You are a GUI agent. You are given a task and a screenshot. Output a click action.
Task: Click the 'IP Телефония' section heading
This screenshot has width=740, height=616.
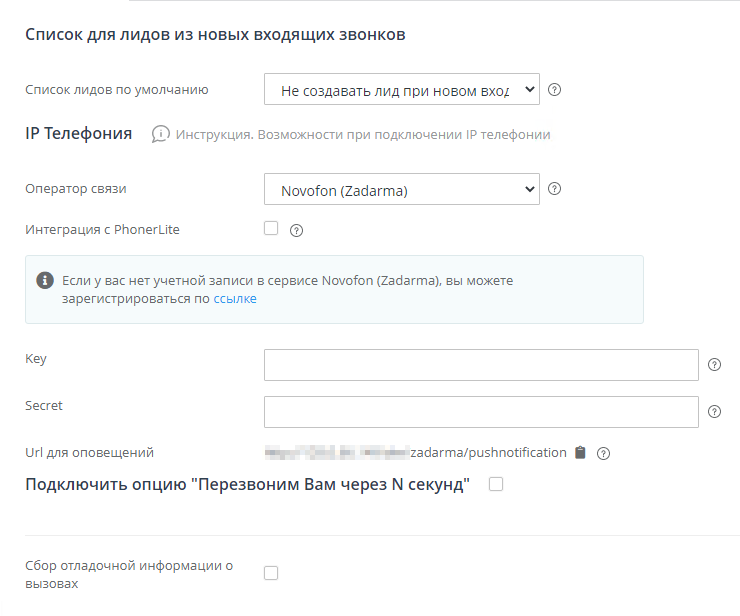79,134
